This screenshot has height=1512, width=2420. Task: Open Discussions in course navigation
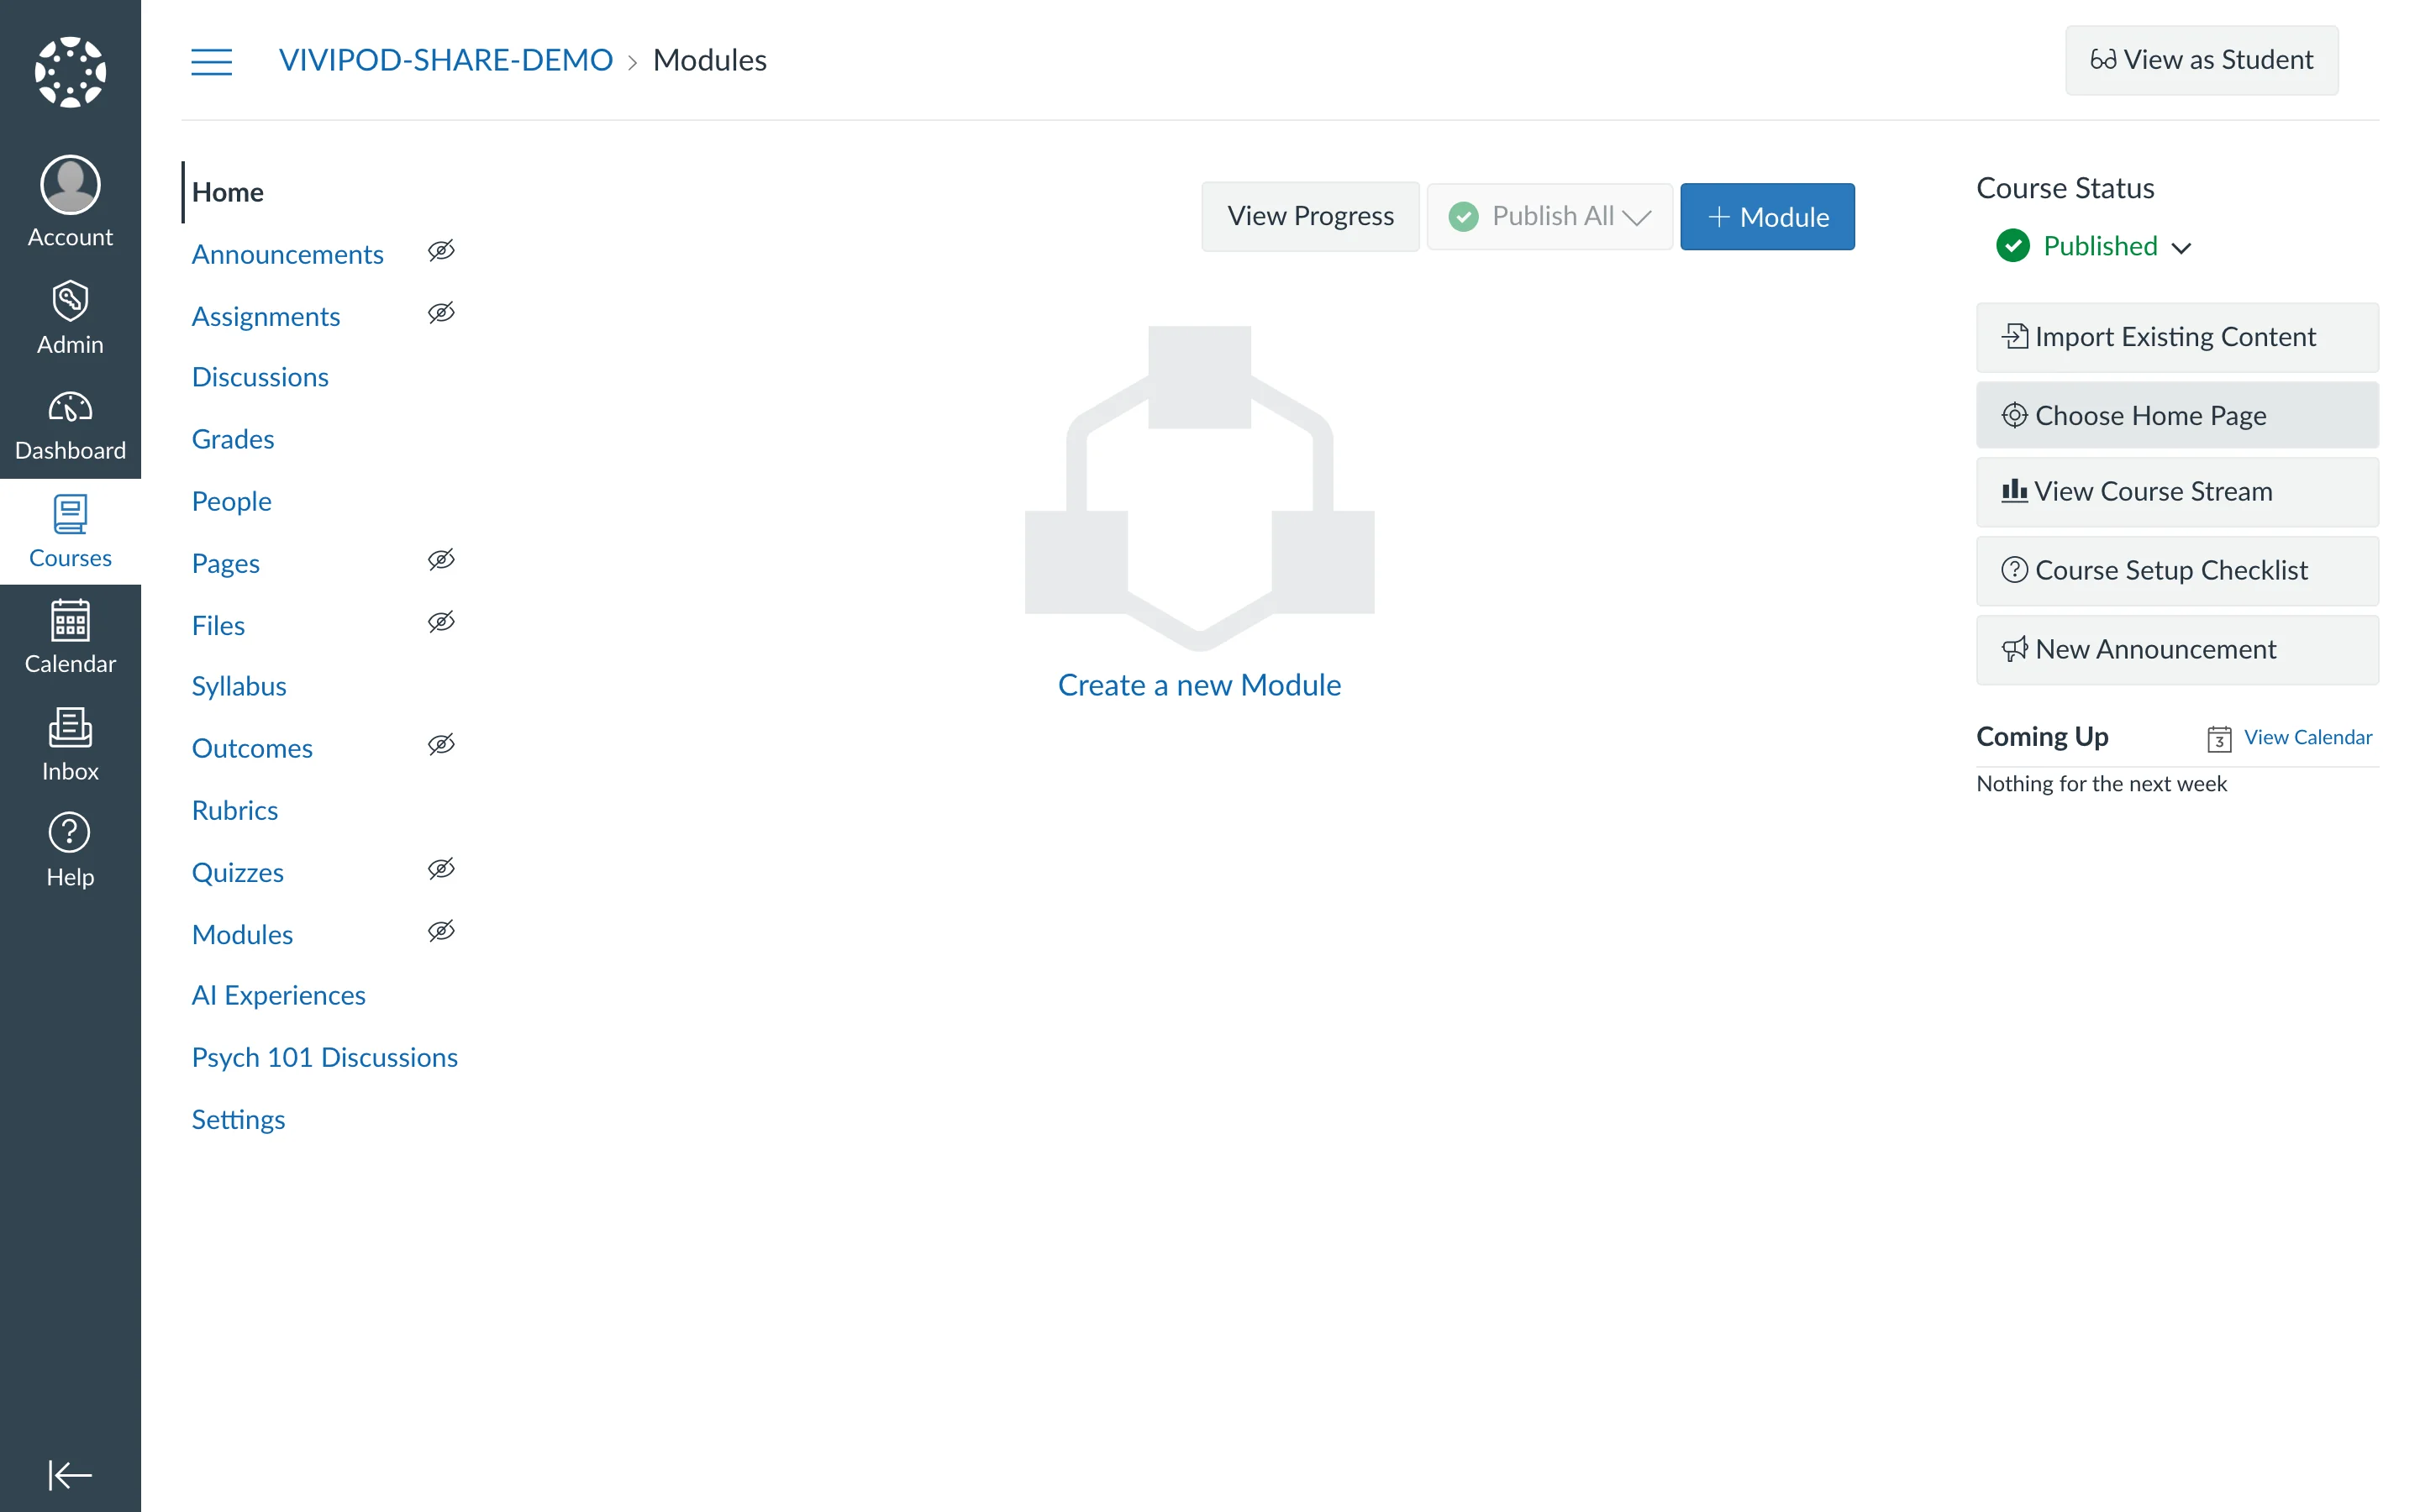pyautogui.click(x=259, y=377)
